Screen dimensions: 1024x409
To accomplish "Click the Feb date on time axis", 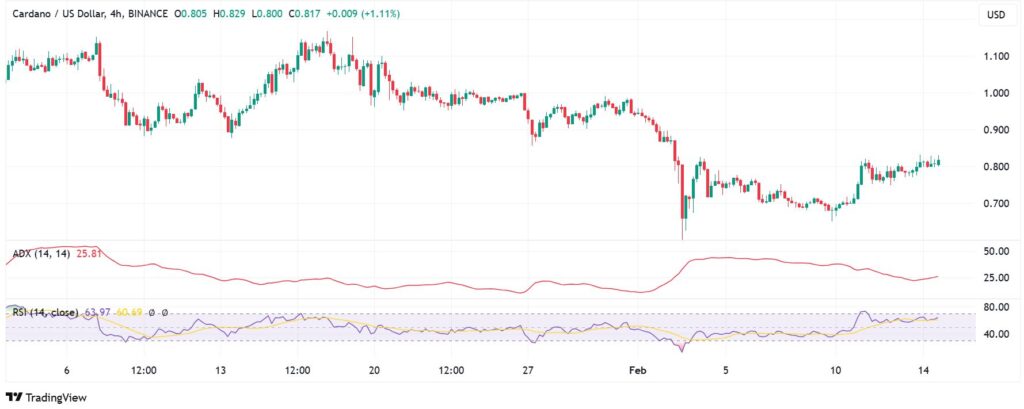I will coord(638,370).
